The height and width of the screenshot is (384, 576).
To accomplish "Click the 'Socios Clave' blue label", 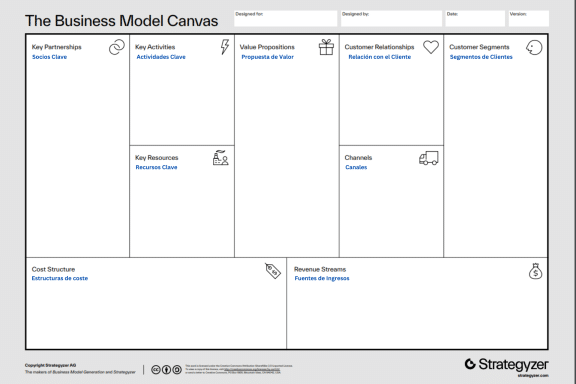I will (50, 57).
